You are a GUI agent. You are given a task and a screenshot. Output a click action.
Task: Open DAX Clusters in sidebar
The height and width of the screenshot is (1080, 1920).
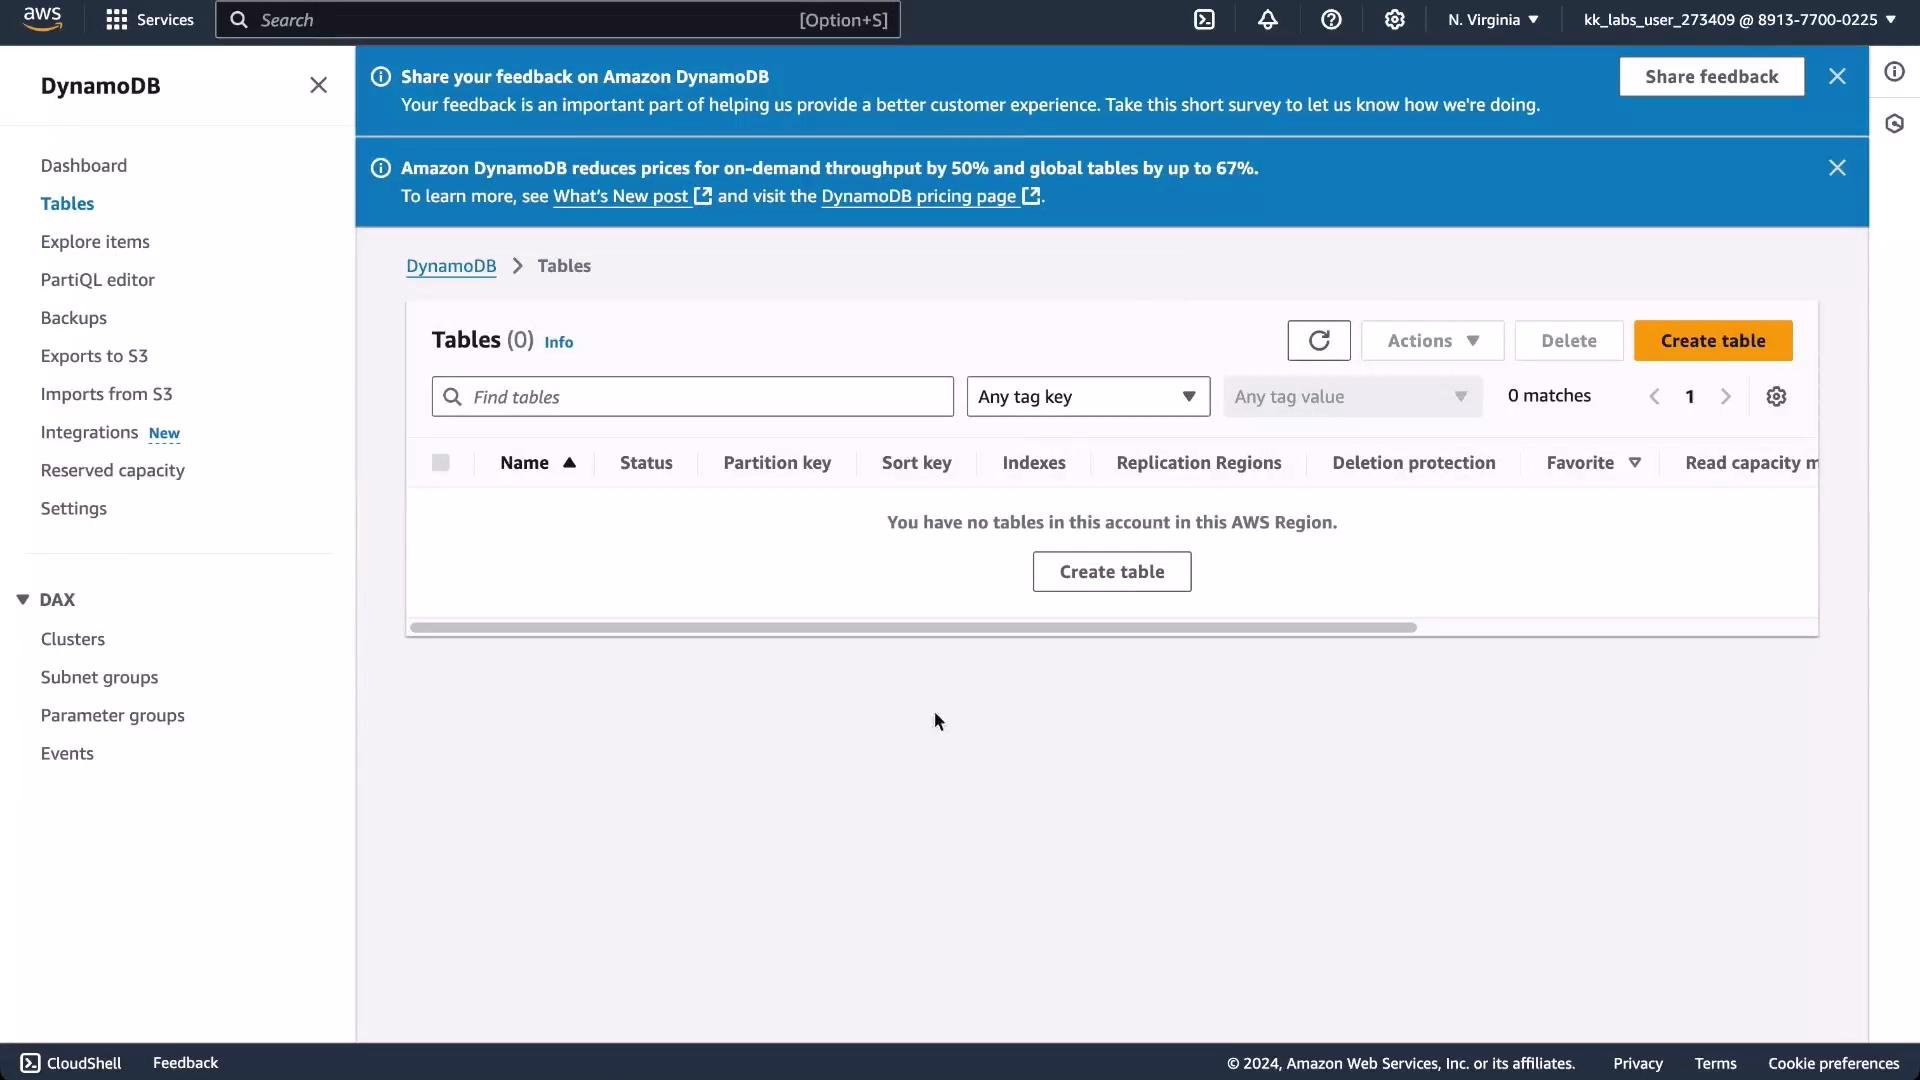tap(73, 639)
